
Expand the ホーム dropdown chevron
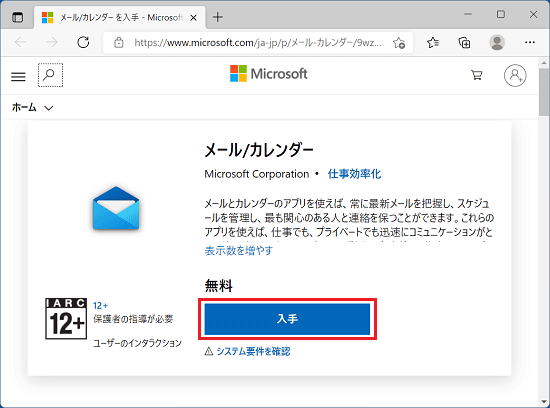(x=49, y=108)
